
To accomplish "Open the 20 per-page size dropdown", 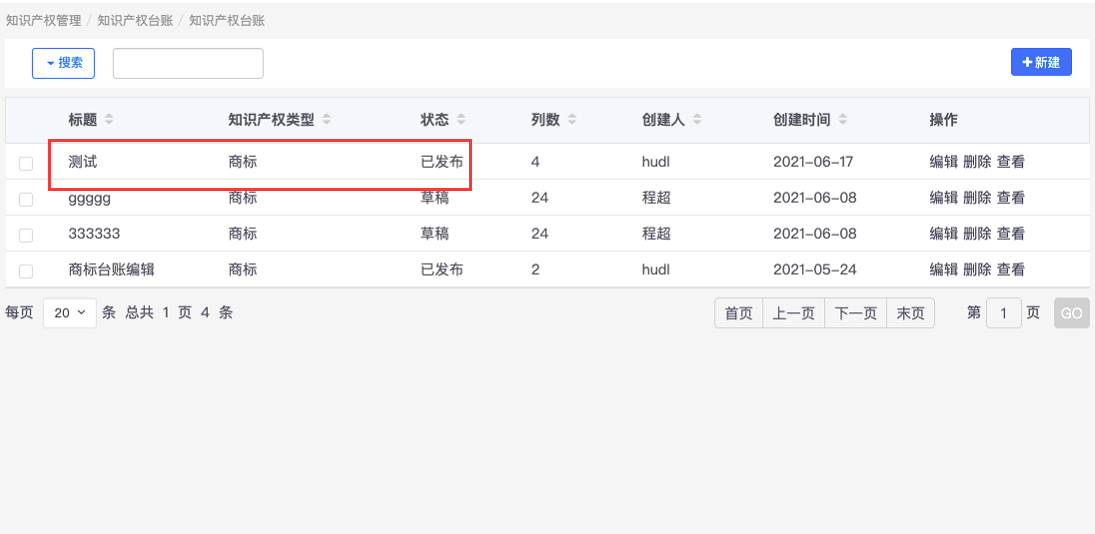I will pyautogui.click(x=70, y=313).
